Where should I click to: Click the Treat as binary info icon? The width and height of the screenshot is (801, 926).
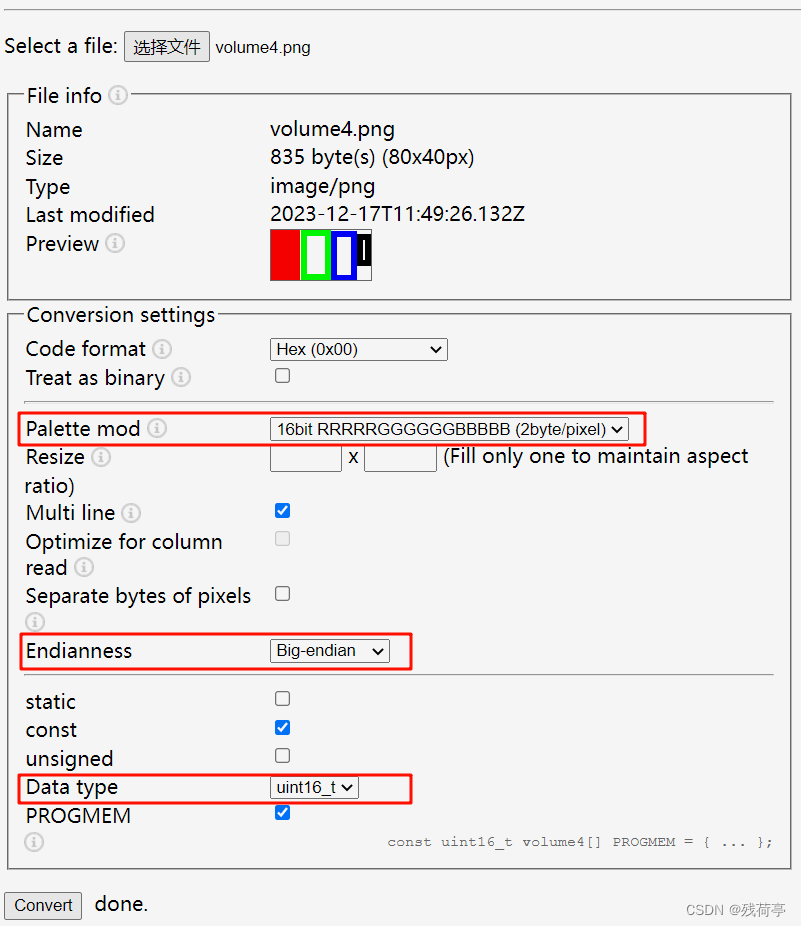181,378
